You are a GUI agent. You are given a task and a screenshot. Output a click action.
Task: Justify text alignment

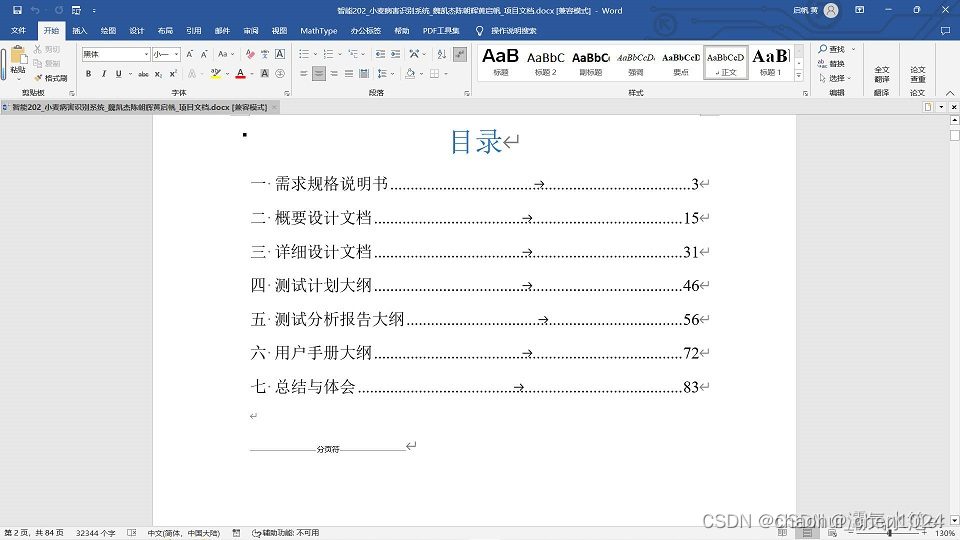point(348,73)
